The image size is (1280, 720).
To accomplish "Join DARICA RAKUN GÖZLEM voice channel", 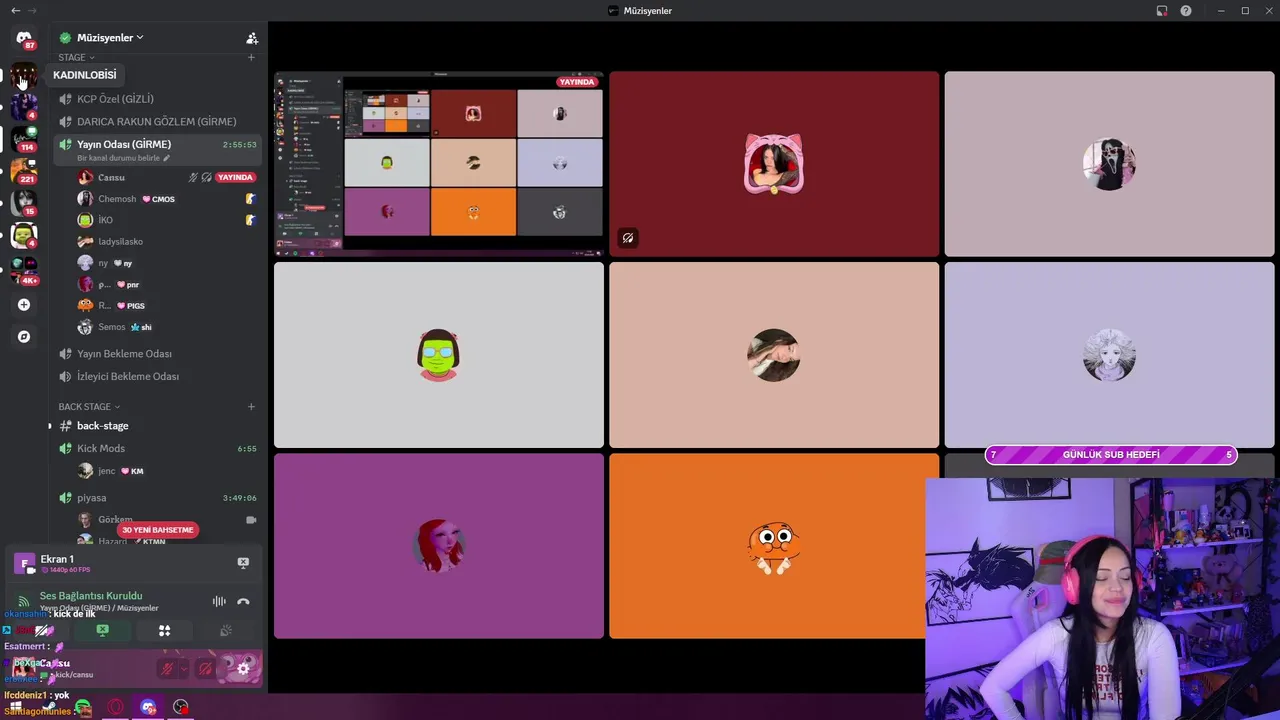I will (x=157, y=122).
